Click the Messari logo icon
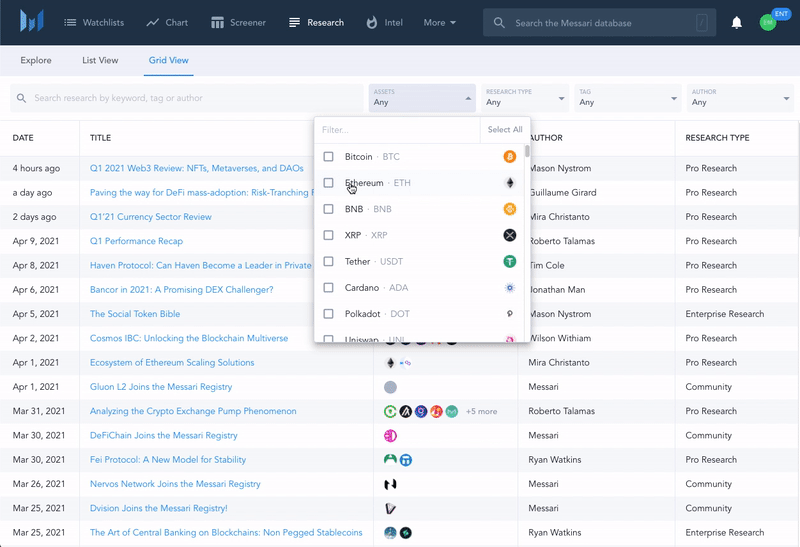Screen dimensions: 800x547 [x=32, y=21]
